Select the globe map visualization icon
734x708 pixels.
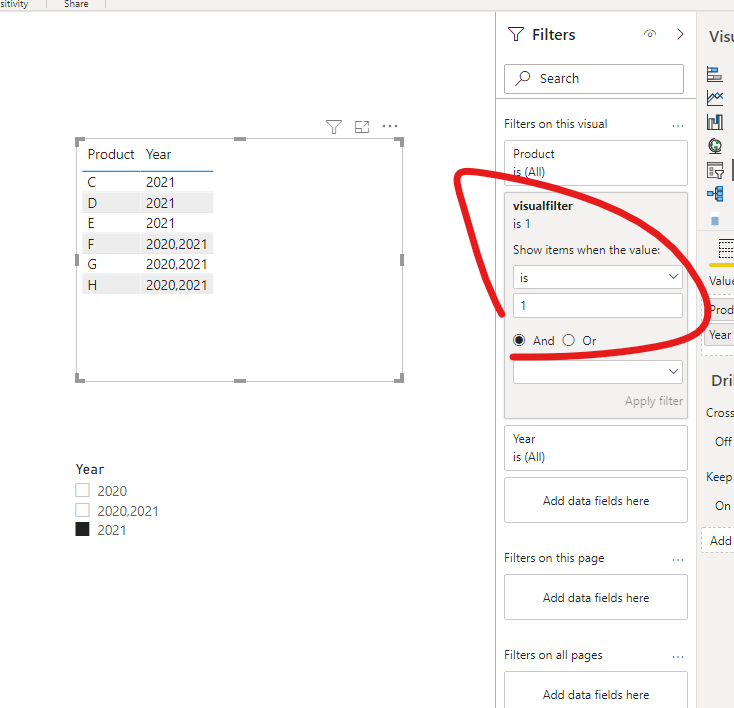click(x=715, y=146)
